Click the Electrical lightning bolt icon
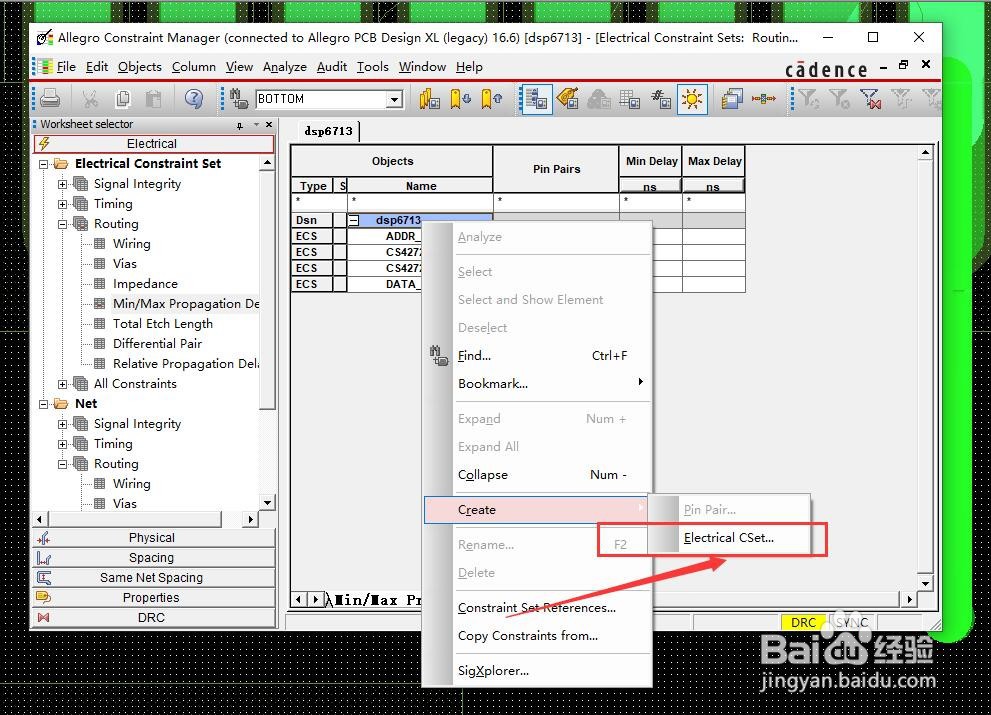 (44, 144)
